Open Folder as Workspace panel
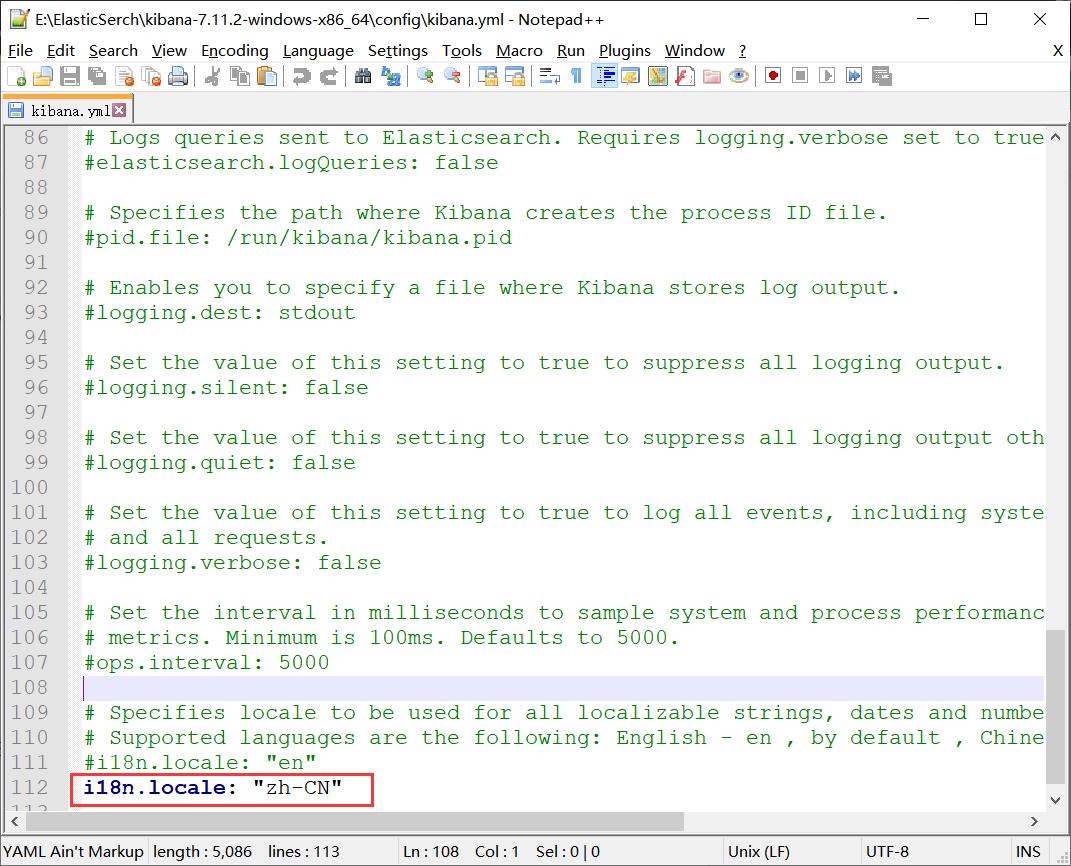This screenshot has height=866, width=1071. click(x=712, y=76)
